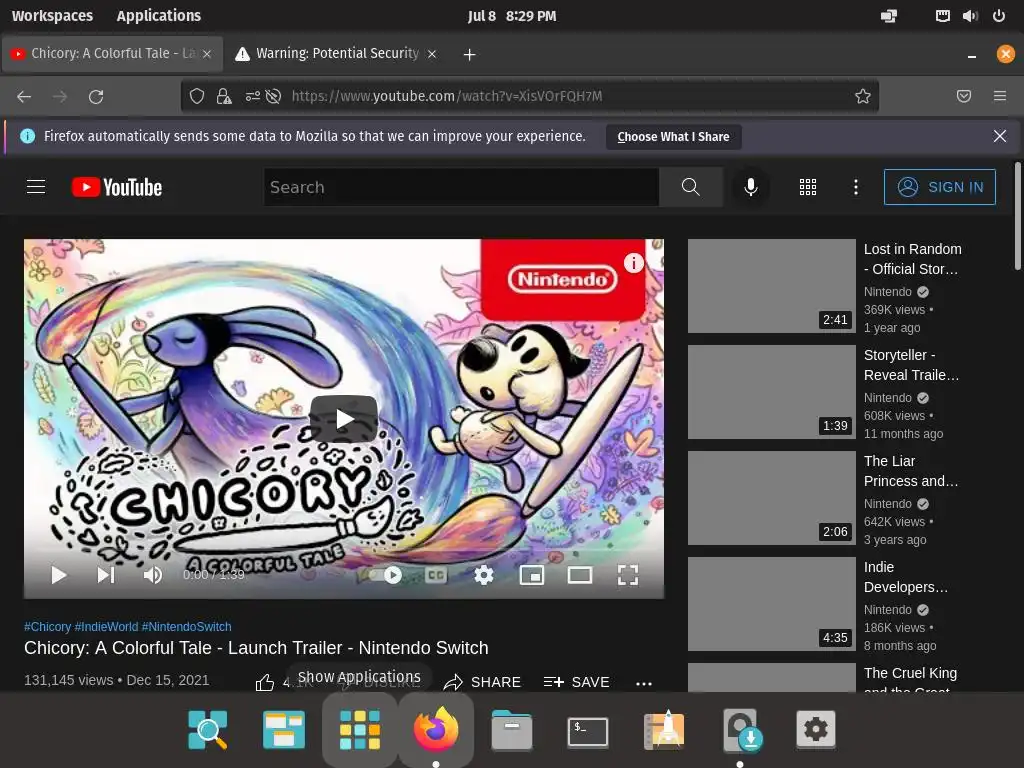1024x768 pixels.
Task: Toggle autoplay switch in the player
Action: click(385, 575)
